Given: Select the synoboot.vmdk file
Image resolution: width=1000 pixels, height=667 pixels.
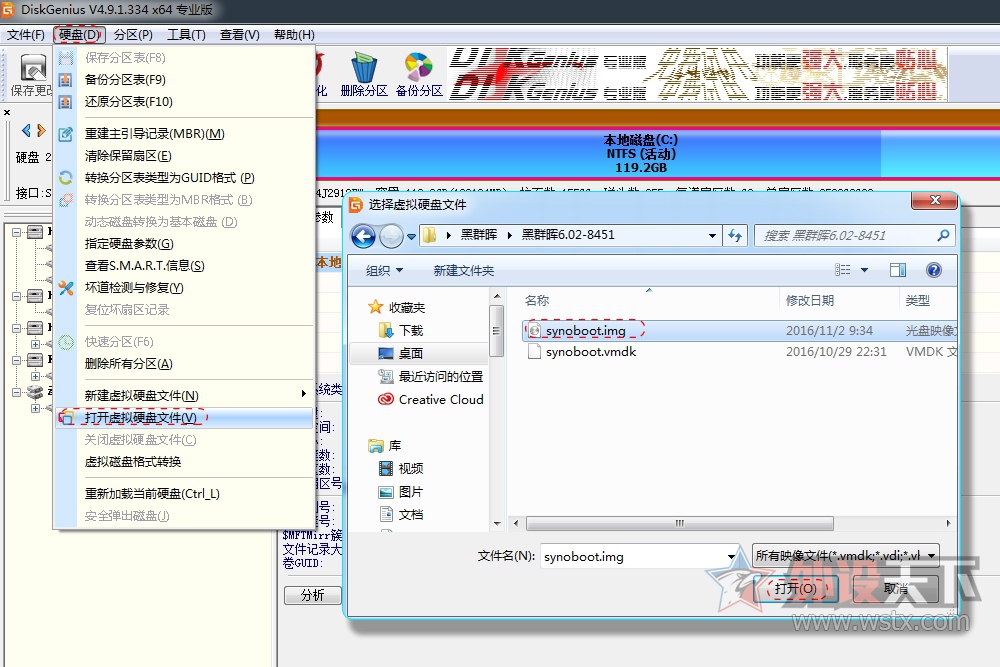Looking at the screenshot, I should click(740, 351).
